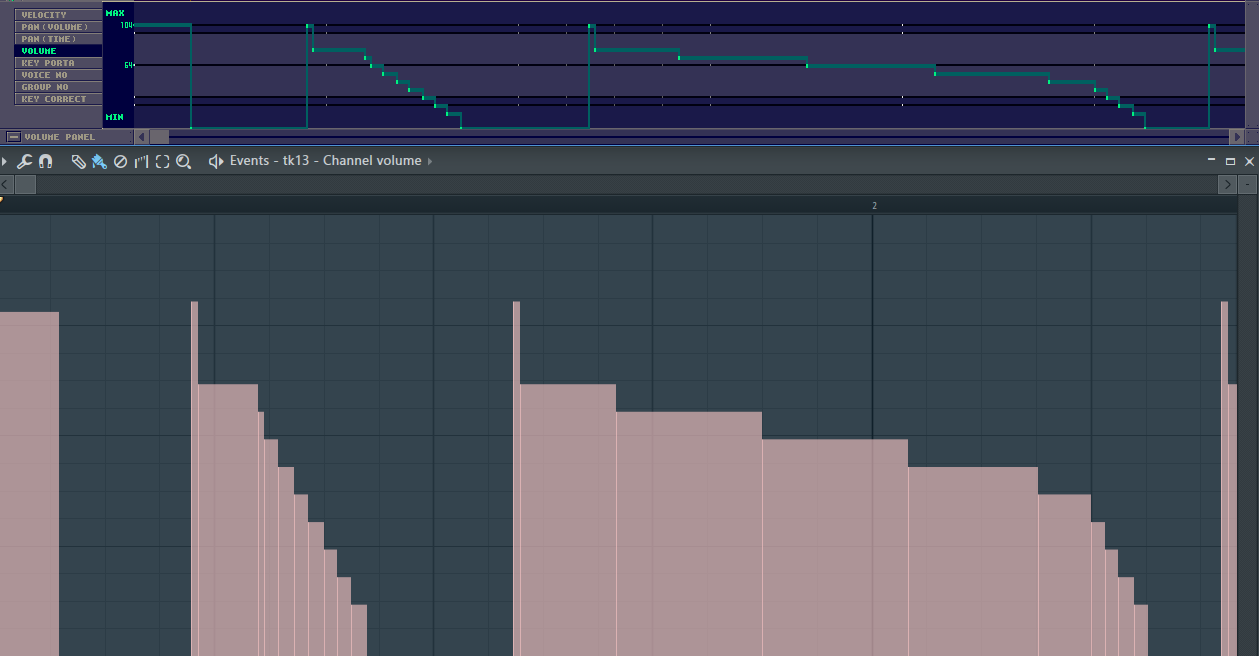Click the MAX label on the volume scale

click(x=115, y=13)
